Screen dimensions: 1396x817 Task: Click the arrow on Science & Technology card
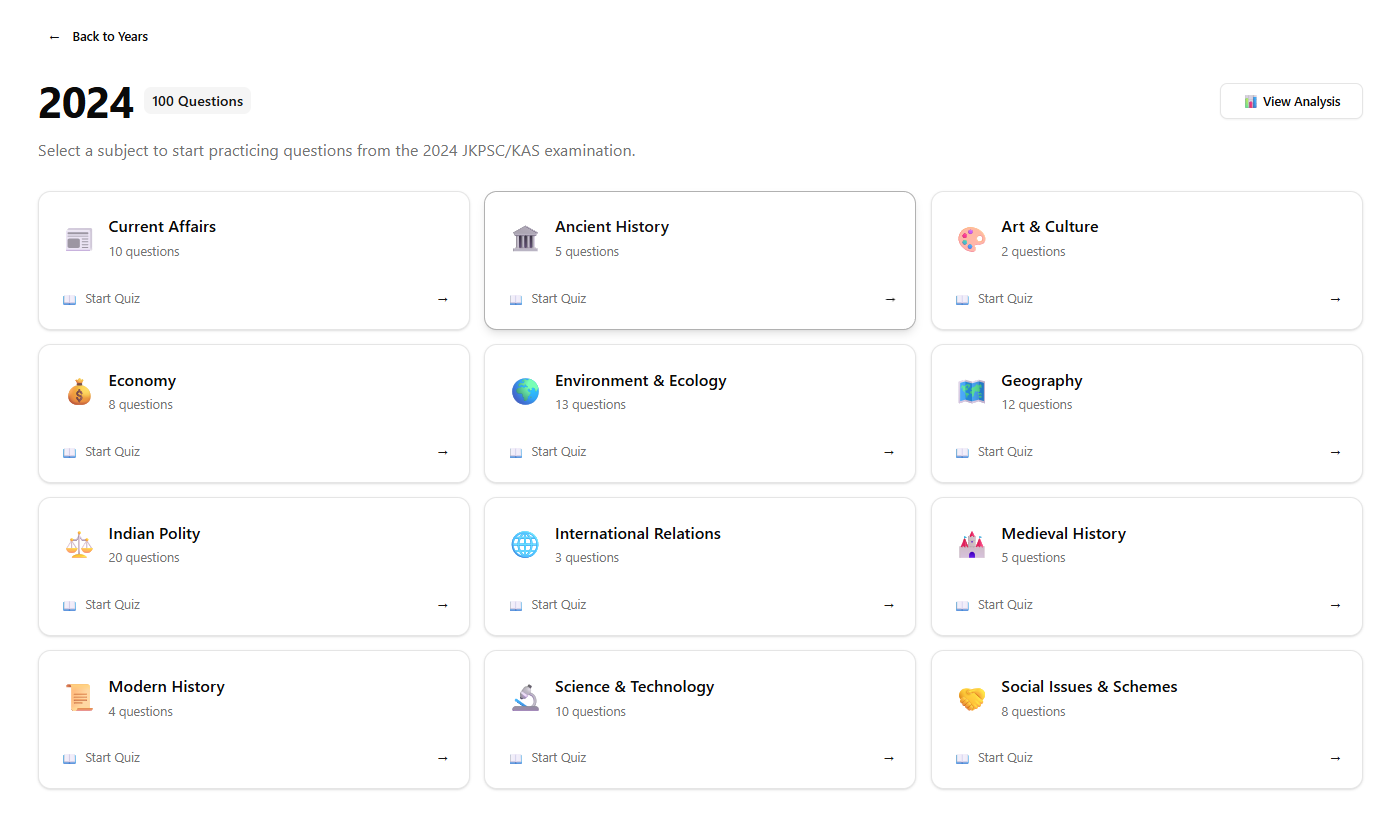889,758
